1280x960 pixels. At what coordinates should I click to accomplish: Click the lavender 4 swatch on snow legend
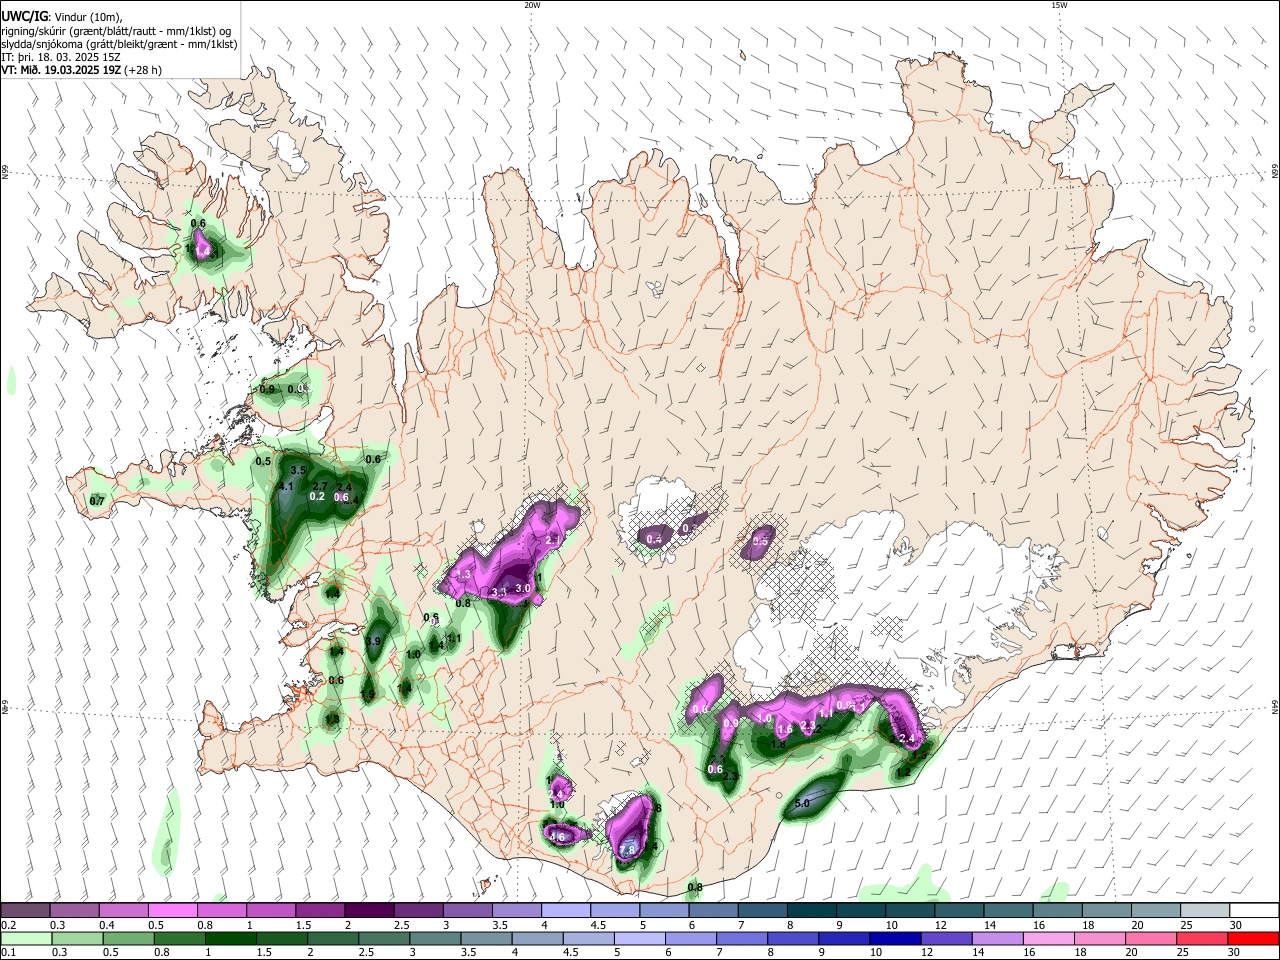point(564,911)
